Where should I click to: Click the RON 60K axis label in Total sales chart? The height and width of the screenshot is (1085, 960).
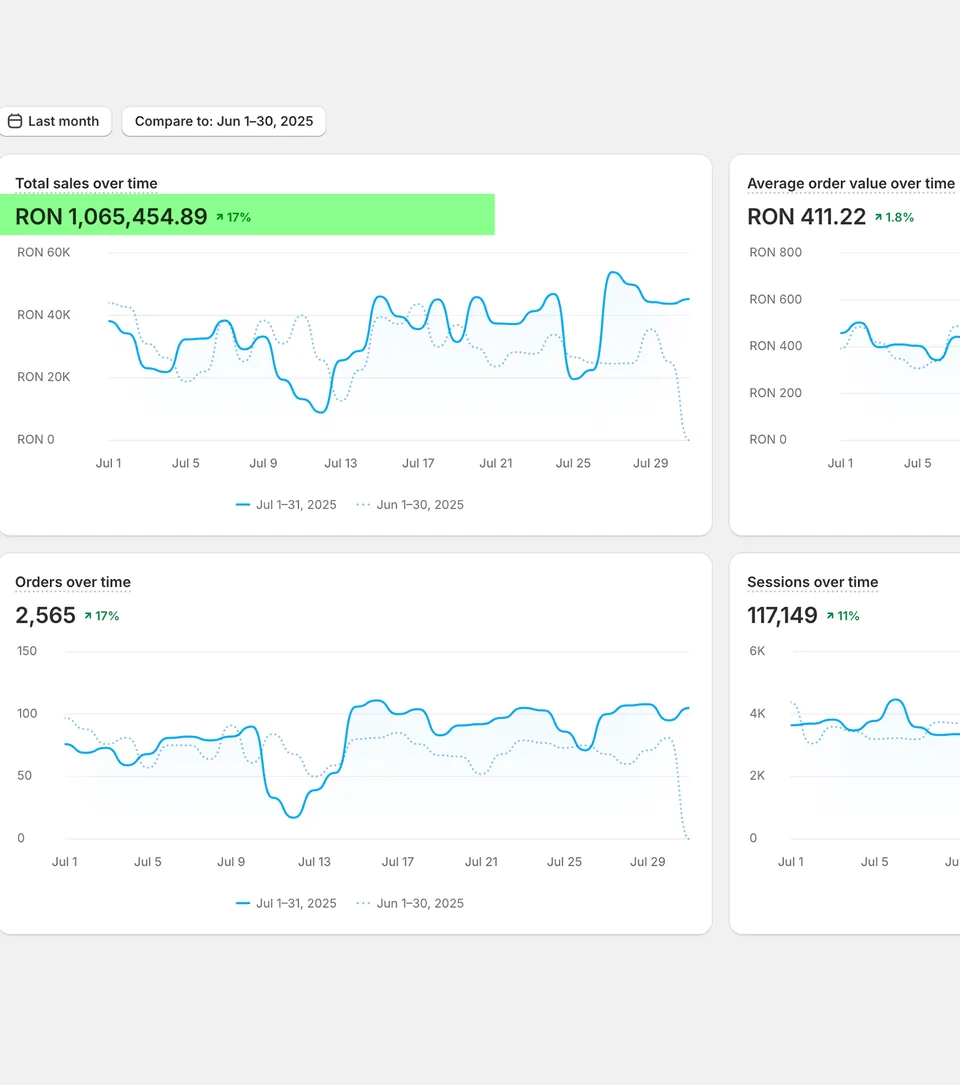click(44, 253)
